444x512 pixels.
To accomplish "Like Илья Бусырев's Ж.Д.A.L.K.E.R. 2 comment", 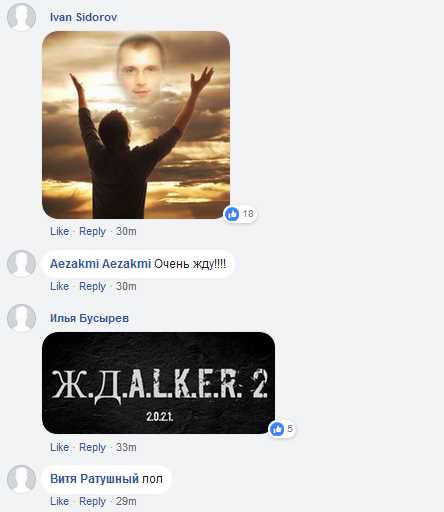I will pos(60,447).
